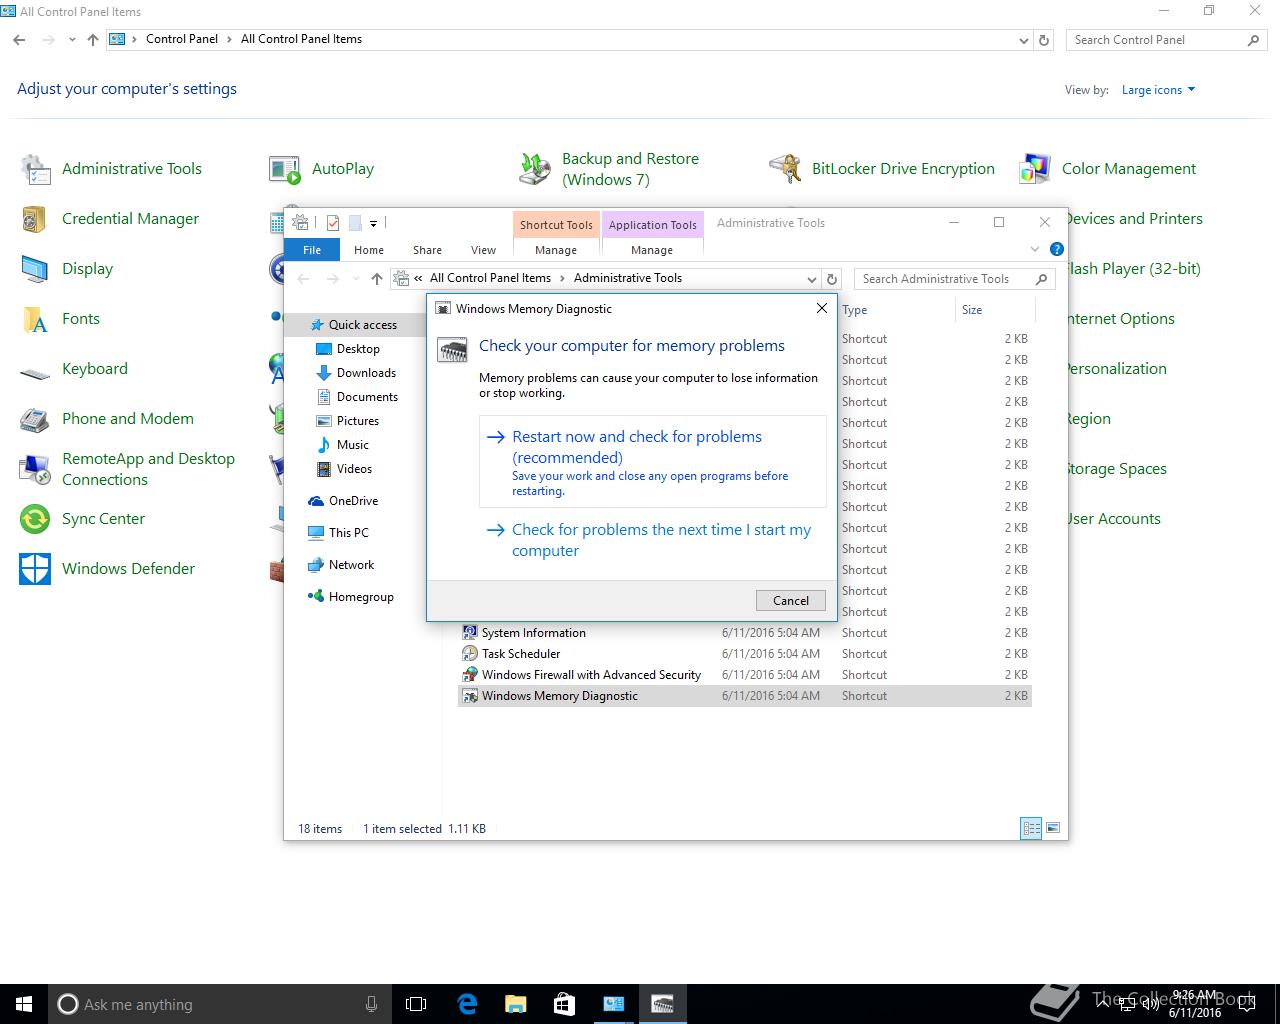The image size is (1280, 1024).
Task: Open Color Management icon
Action: pyautogui.click(x=1035, y=169)
